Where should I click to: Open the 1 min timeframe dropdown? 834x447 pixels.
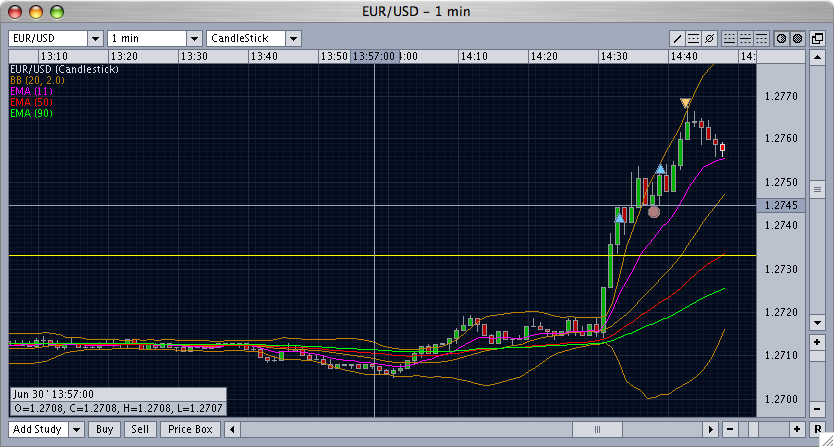point(193,38)
